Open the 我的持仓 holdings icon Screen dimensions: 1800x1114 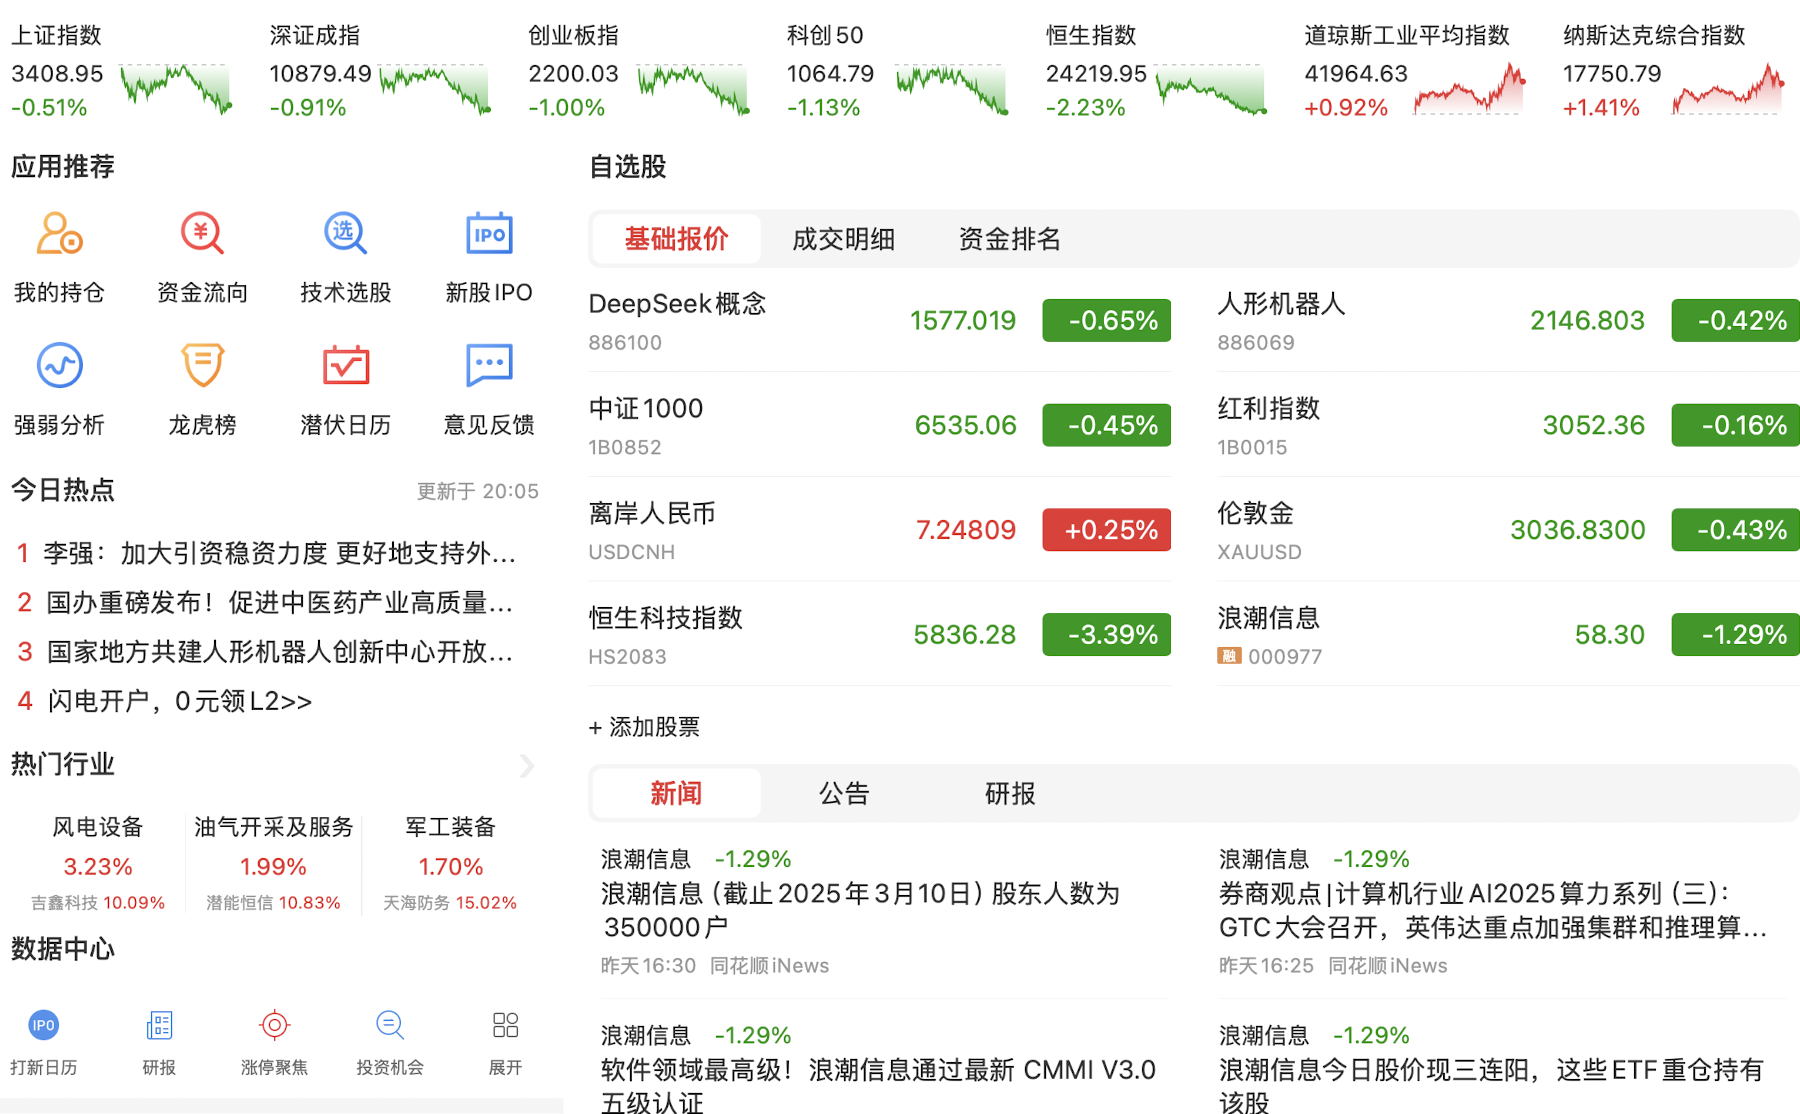[x=59, y=234]
